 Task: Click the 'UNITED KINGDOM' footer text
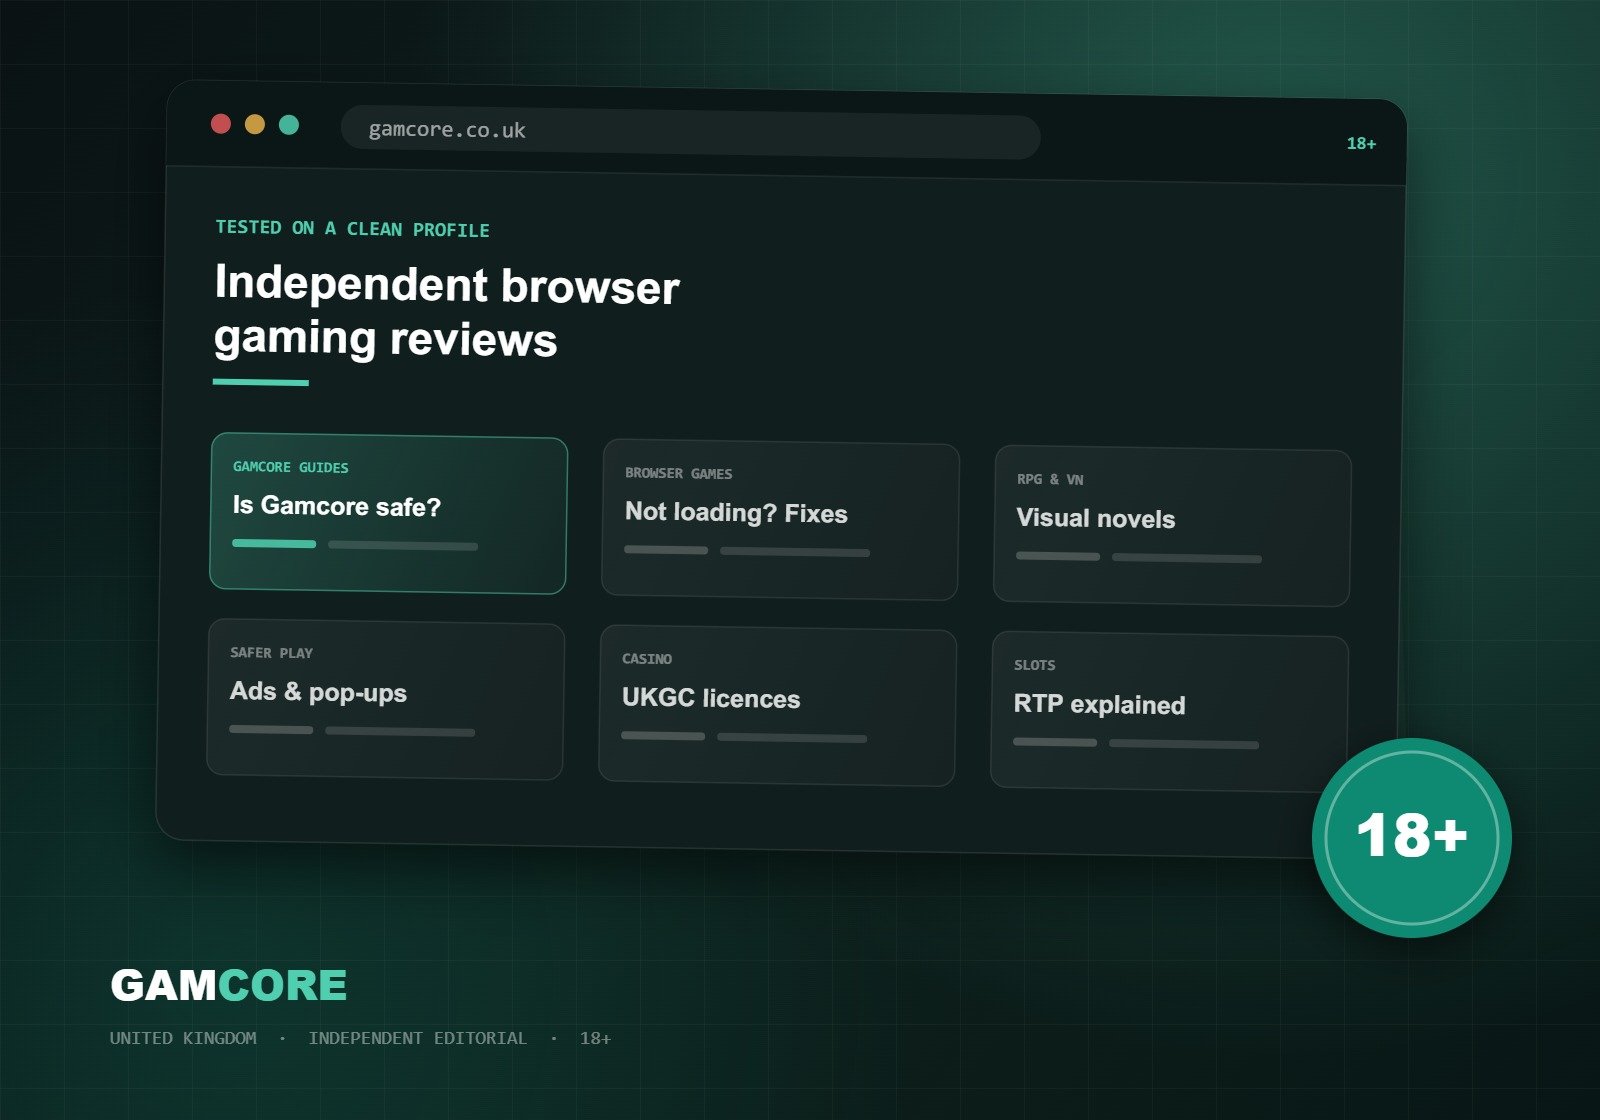point(183,1038)
